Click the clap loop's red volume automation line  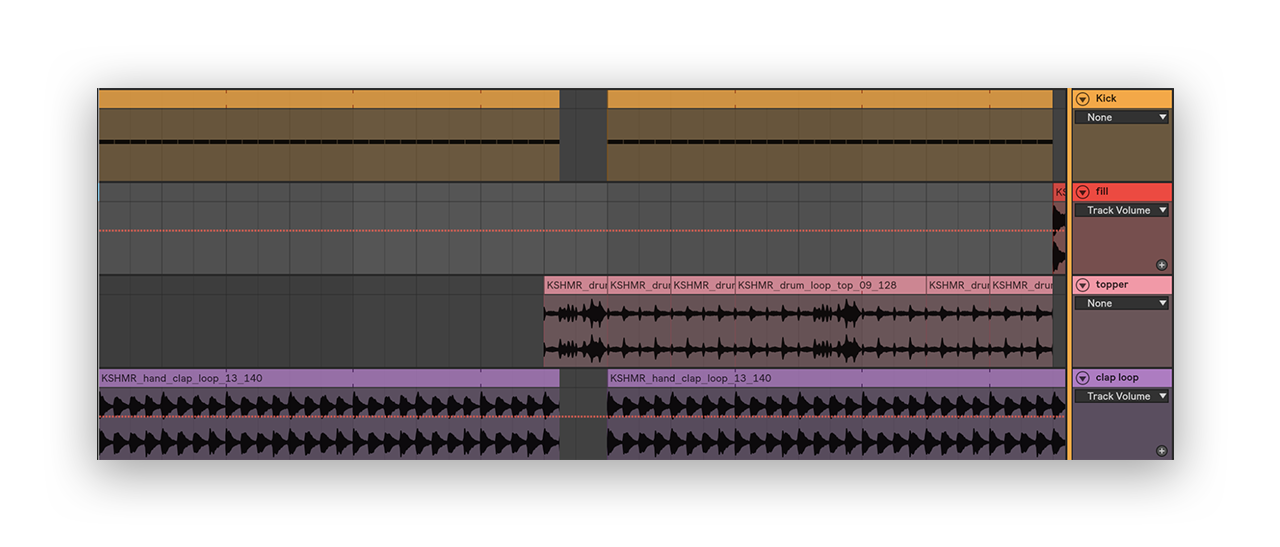click(582, 416)
